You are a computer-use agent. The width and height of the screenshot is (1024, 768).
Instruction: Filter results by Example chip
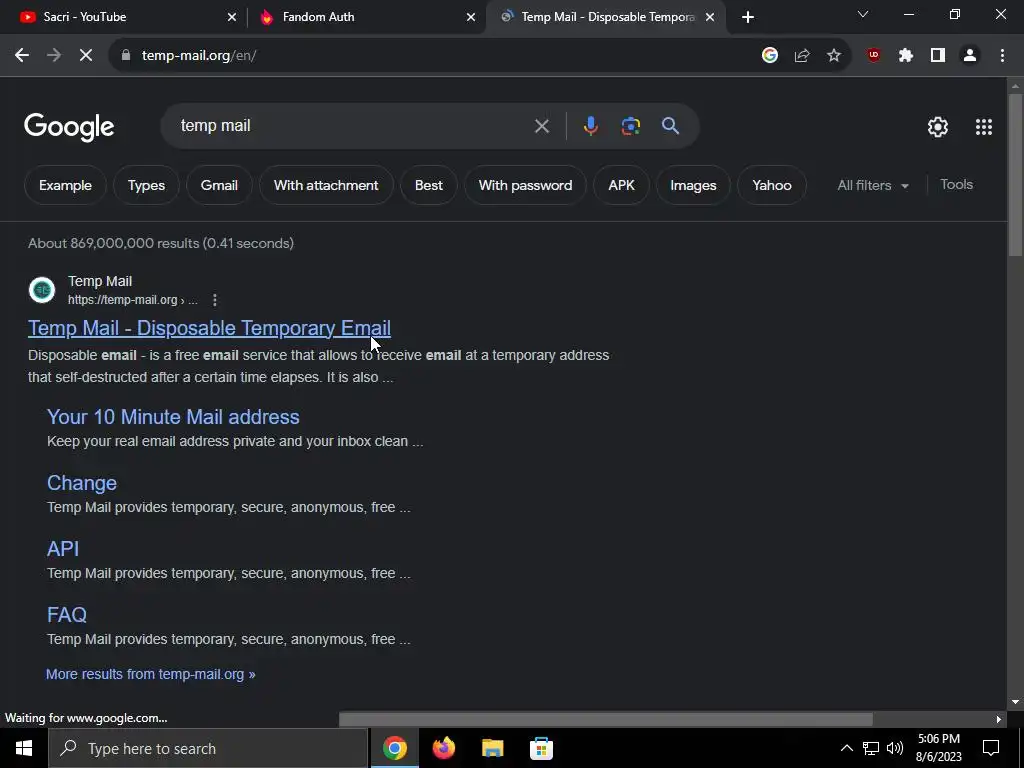point(65,185)
